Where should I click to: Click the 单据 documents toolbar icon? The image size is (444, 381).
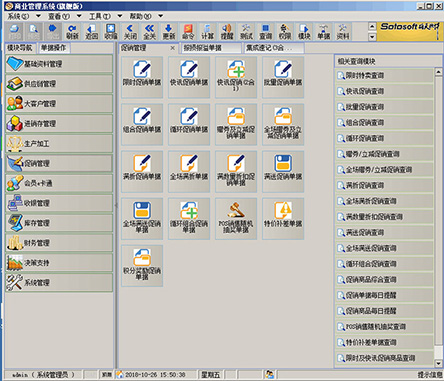point(324,32)
